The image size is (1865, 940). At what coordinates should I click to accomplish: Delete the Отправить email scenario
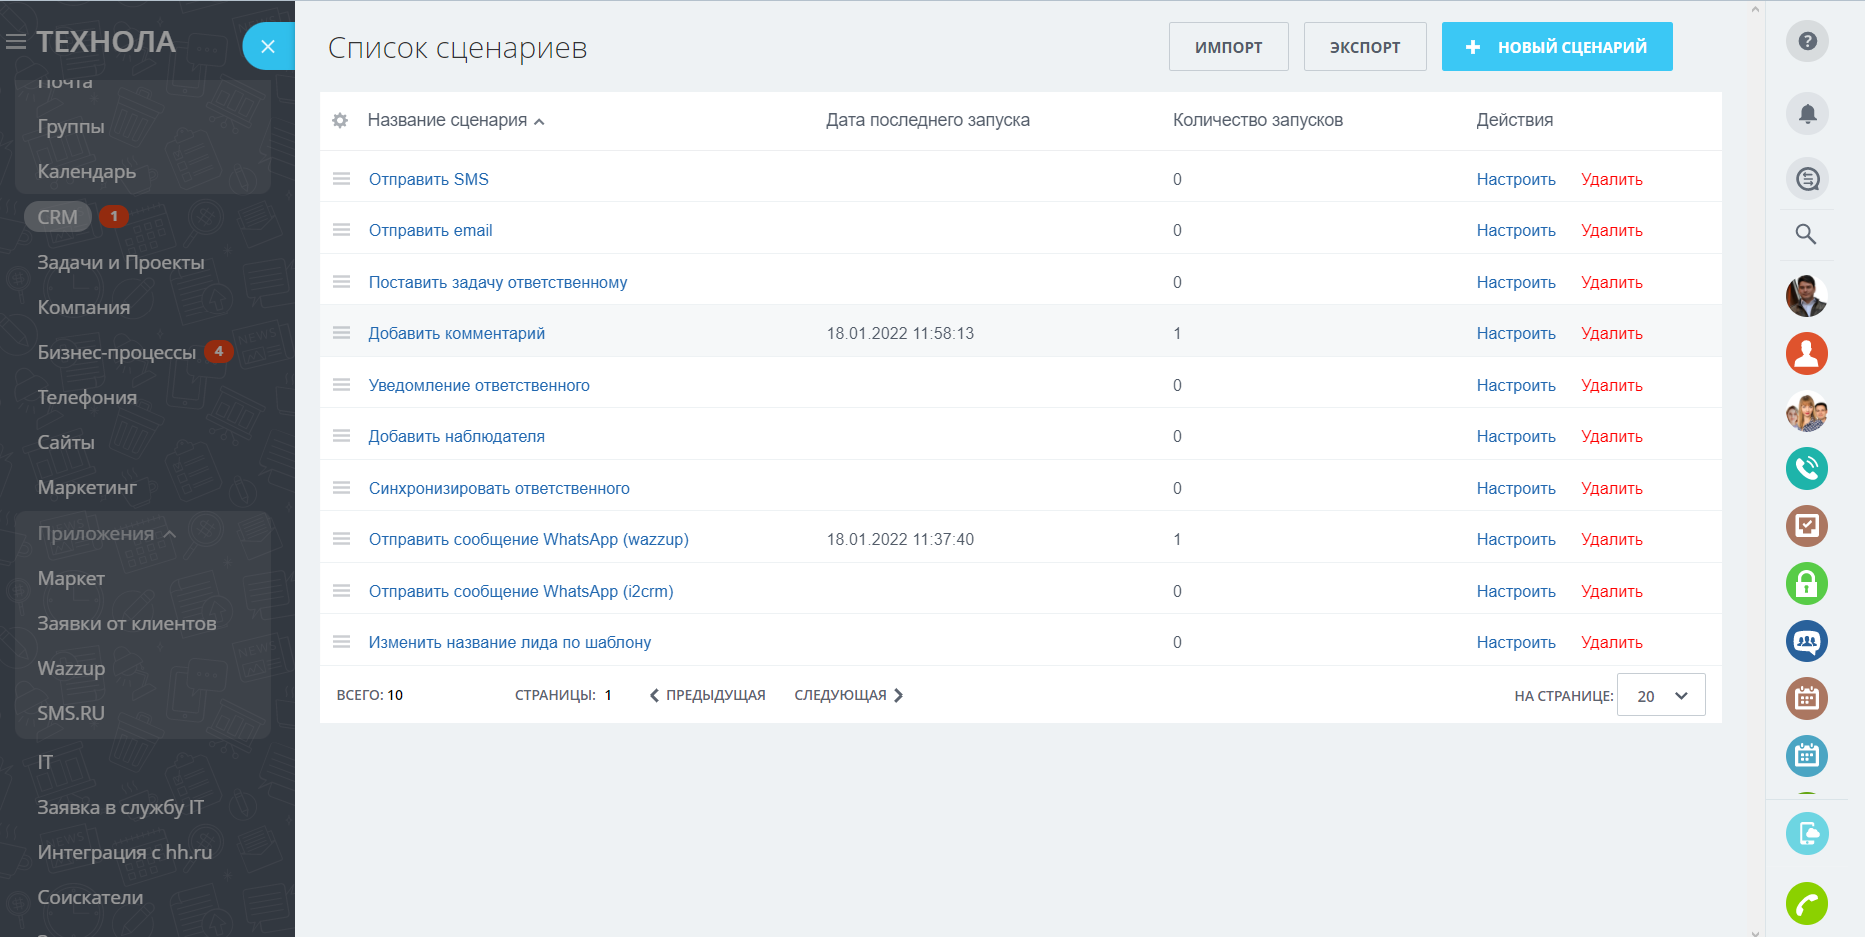[x=1611, y=231]
